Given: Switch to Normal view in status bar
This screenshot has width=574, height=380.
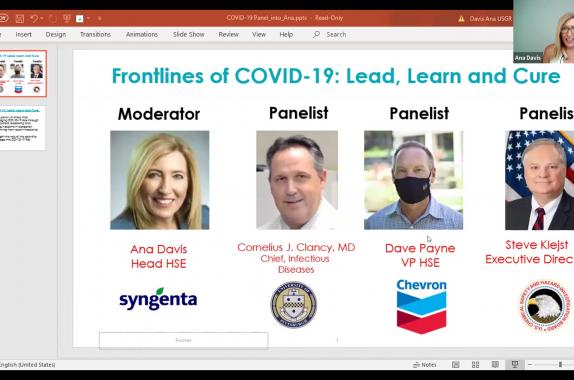Looking at the screenshot, I should pyautogui.click(x=456, y=364).
